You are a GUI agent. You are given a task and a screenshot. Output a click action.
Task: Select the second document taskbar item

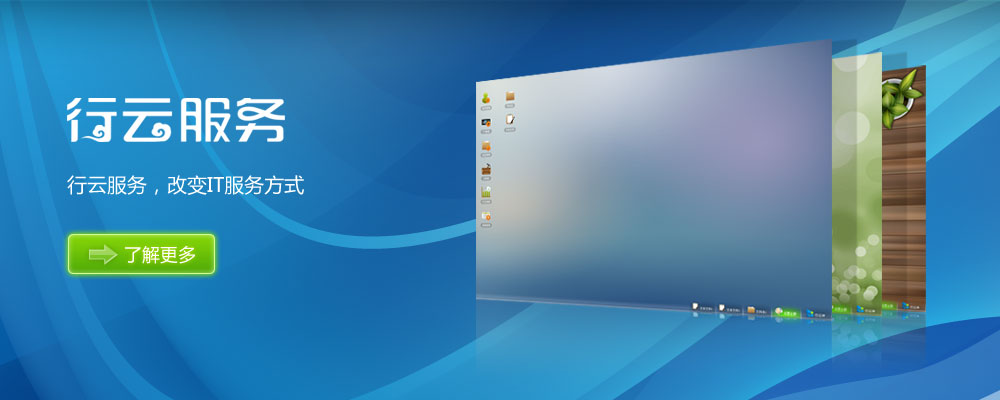(729, 309)
